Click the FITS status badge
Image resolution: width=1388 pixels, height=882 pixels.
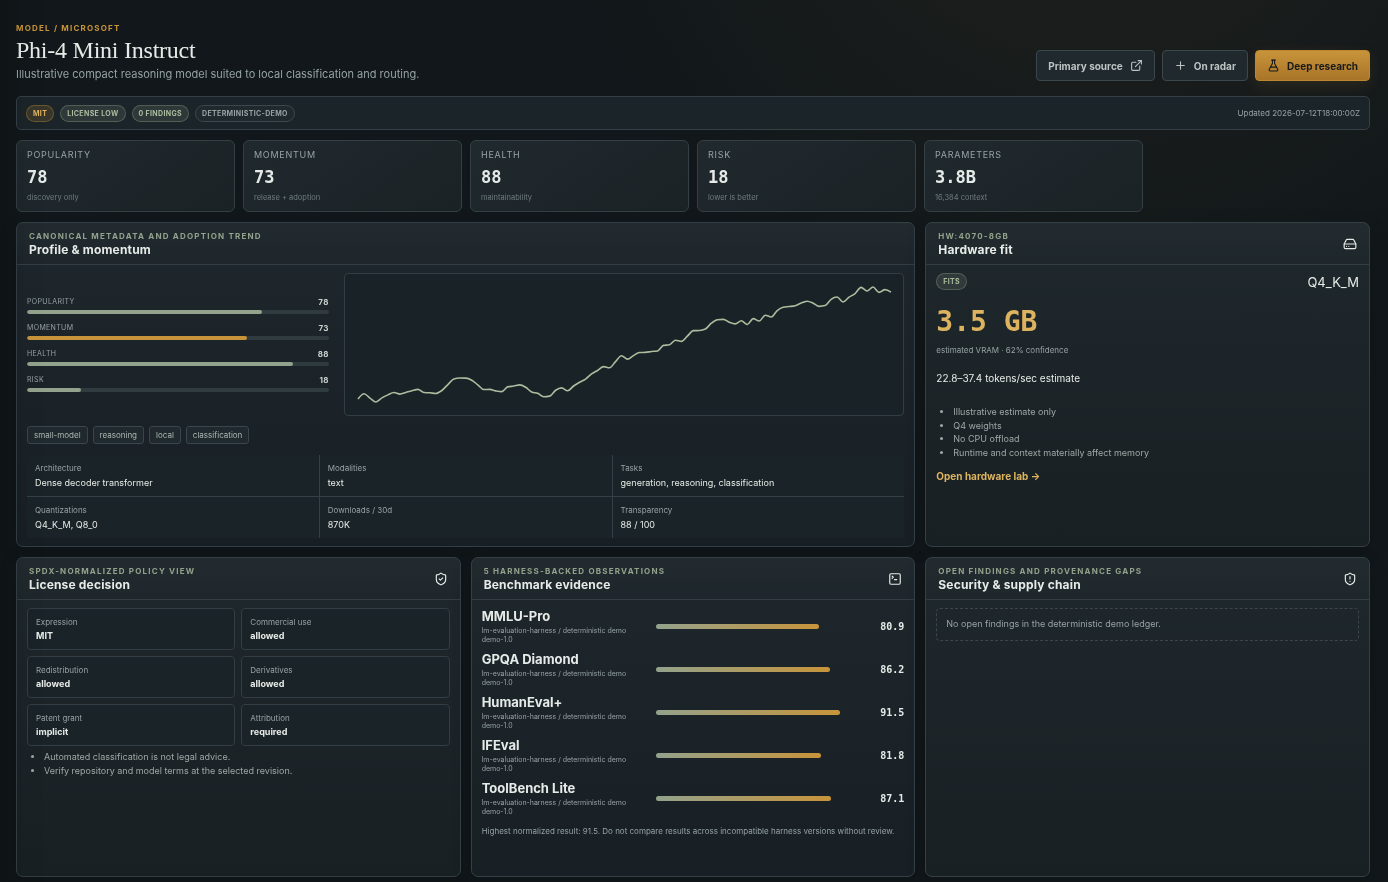tap(951, 281)
